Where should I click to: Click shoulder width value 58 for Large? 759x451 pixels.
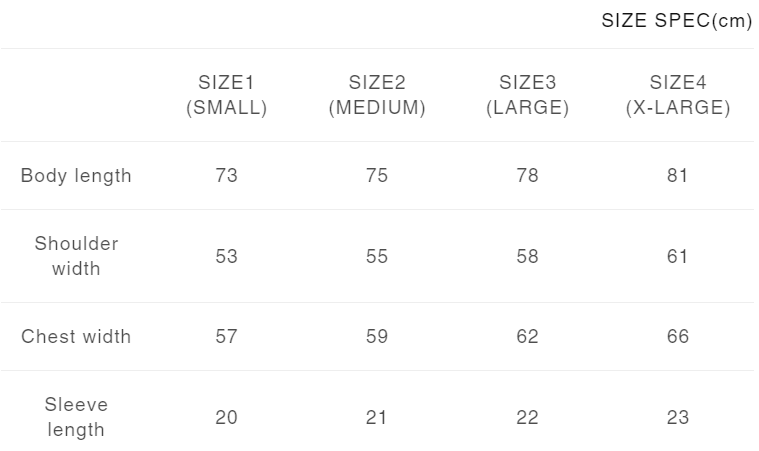pos(527,257)
